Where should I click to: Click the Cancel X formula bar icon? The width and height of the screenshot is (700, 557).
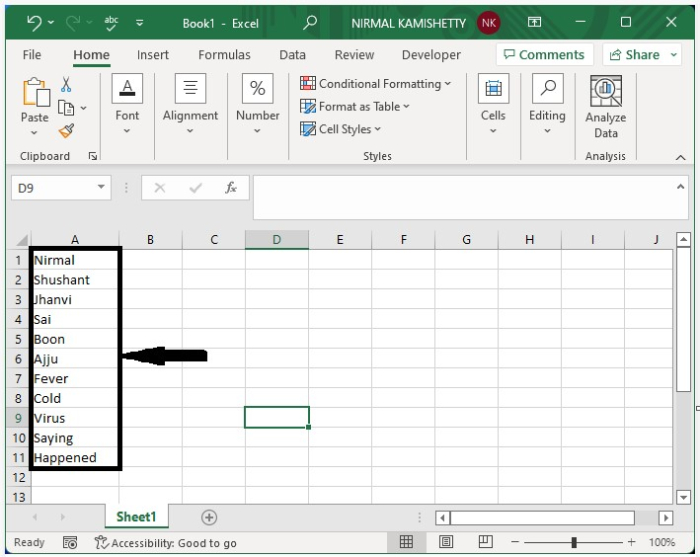(x=160, y=188)
